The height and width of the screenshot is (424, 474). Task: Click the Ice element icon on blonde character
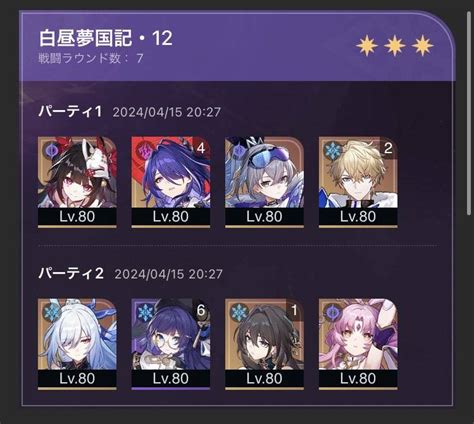[x=332, y=151]
